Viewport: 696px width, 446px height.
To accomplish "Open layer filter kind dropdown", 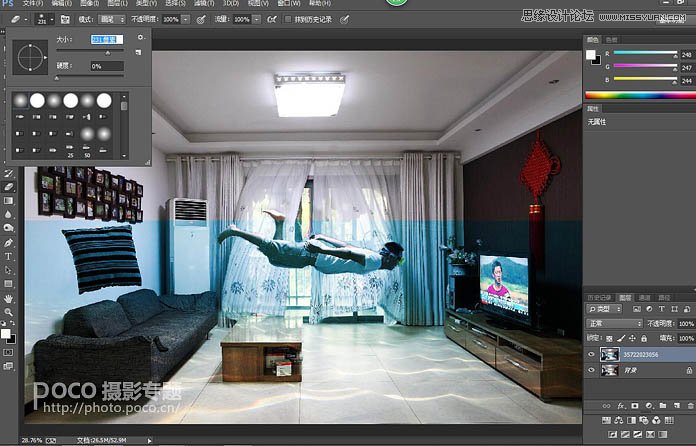I will (604, 309).
